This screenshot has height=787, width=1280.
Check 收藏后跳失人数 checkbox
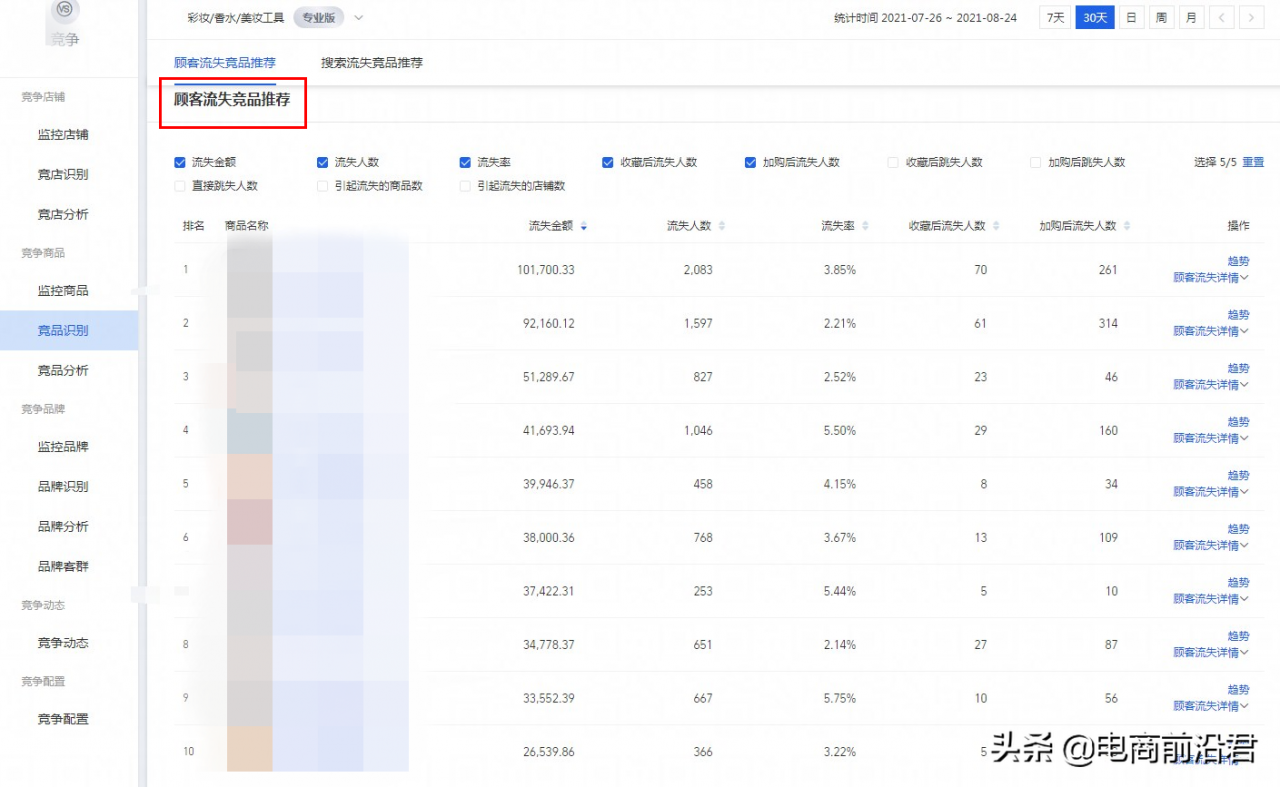click(x=893, y=162)
